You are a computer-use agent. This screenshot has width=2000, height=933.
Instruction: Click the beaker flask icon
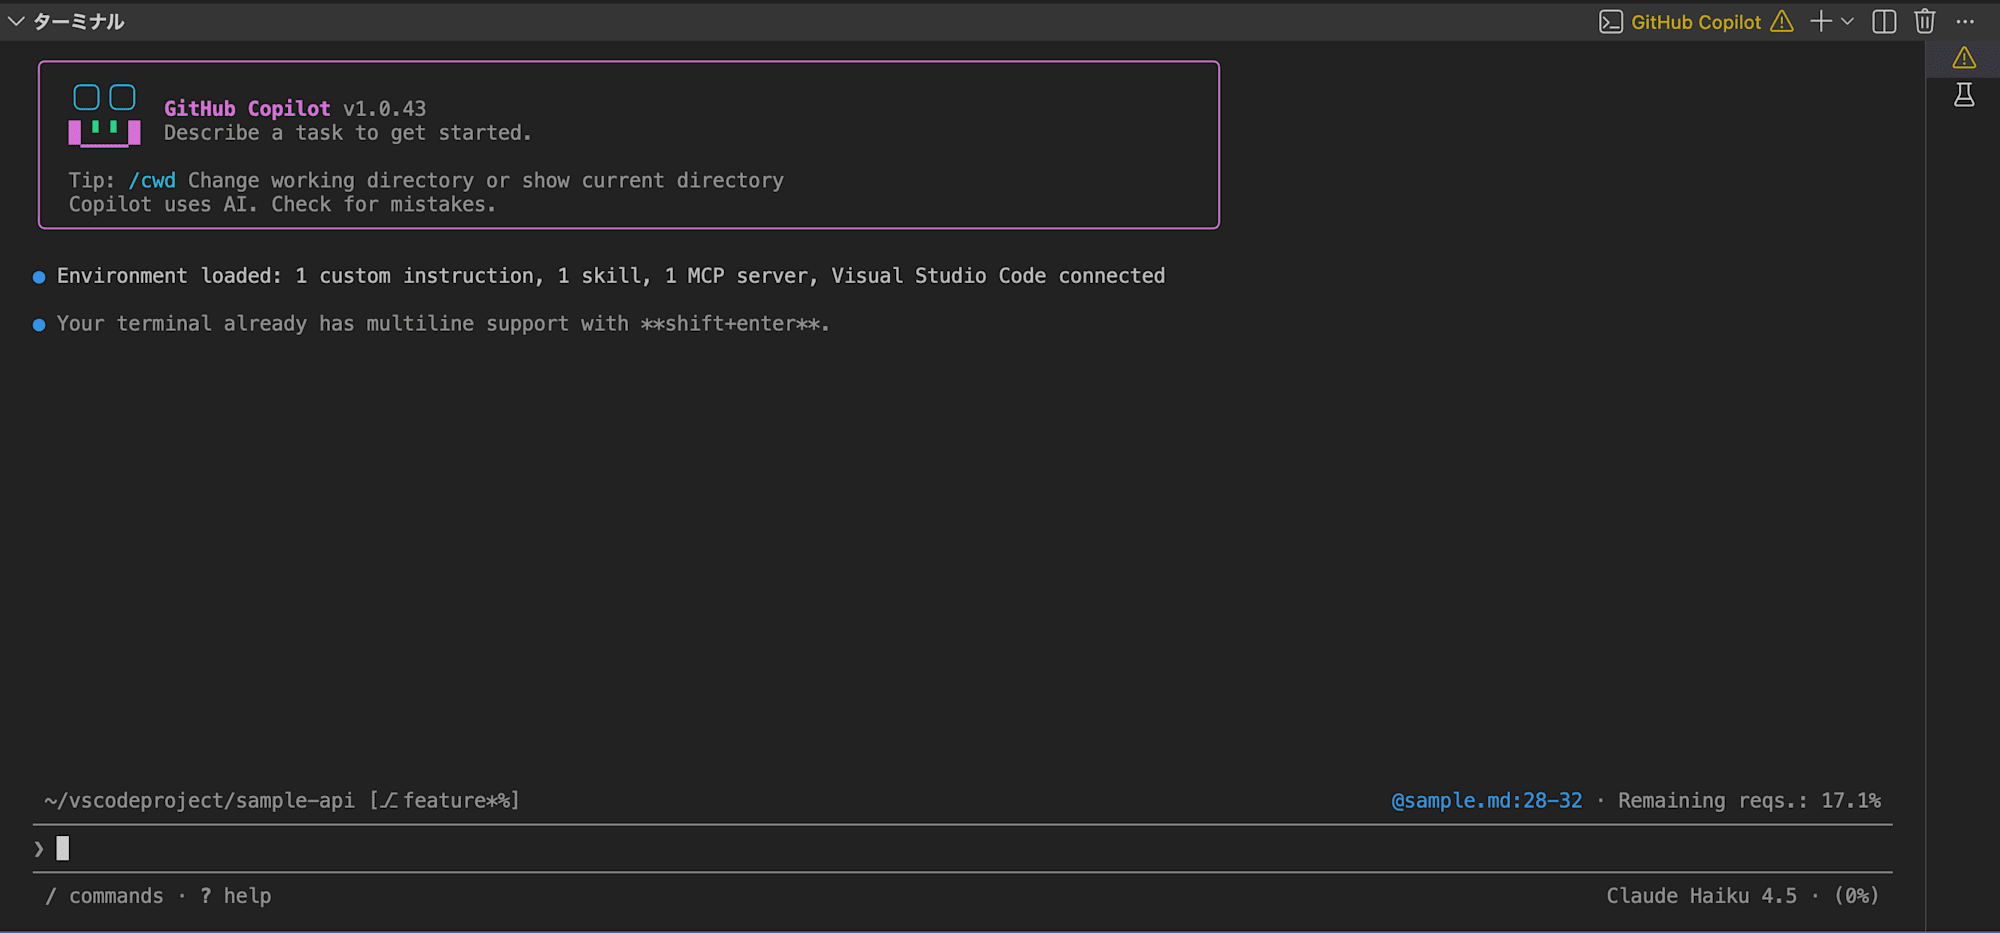1964,95
